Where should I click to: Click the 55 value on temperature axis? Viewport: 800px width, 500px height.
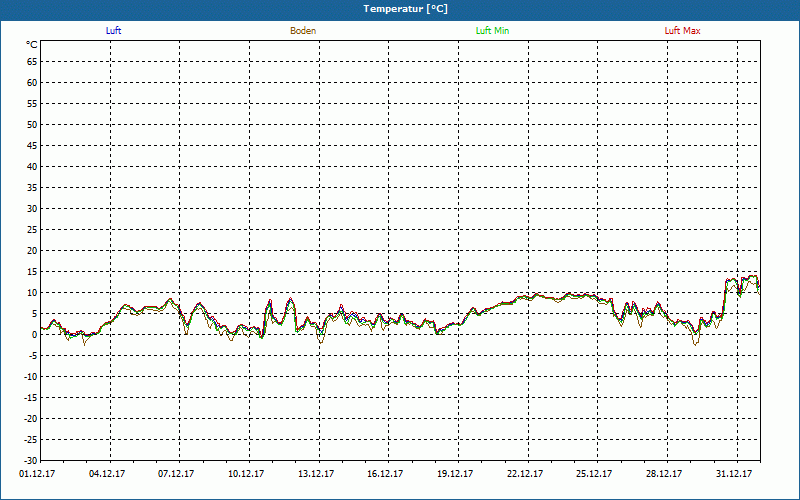(x=32, y=104)
